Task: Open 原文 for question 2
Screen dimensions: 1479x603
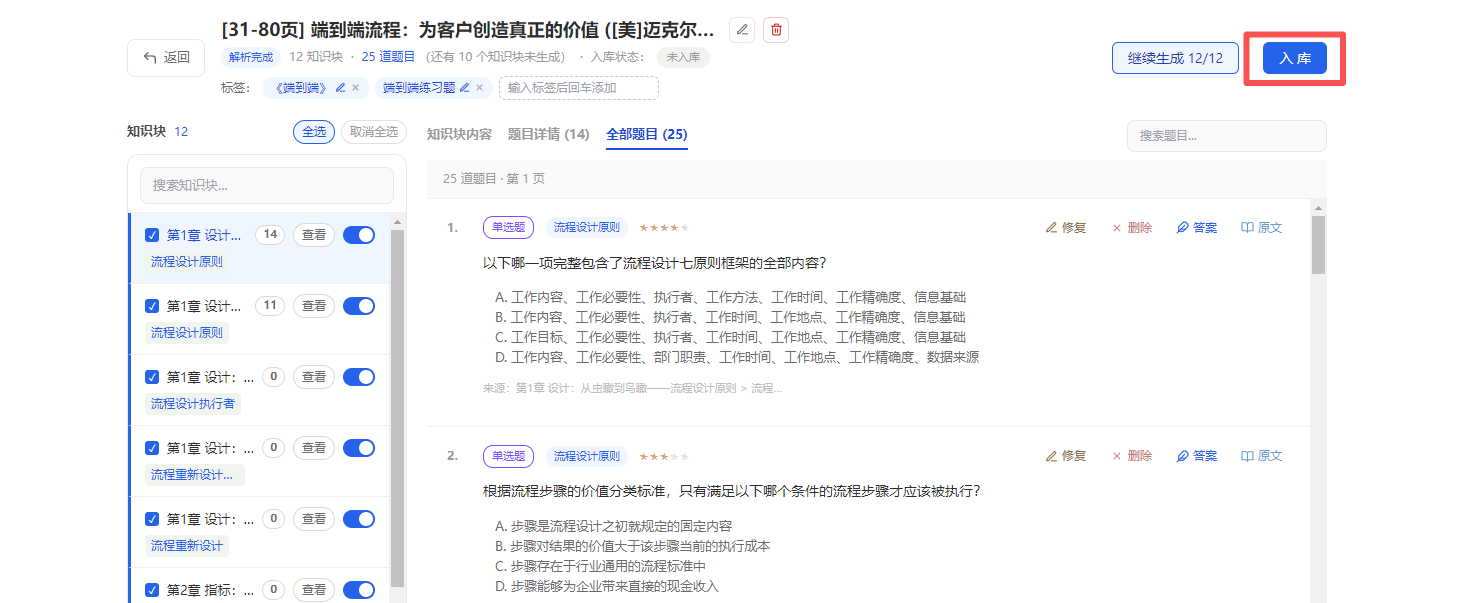Action: (1262, 456)
